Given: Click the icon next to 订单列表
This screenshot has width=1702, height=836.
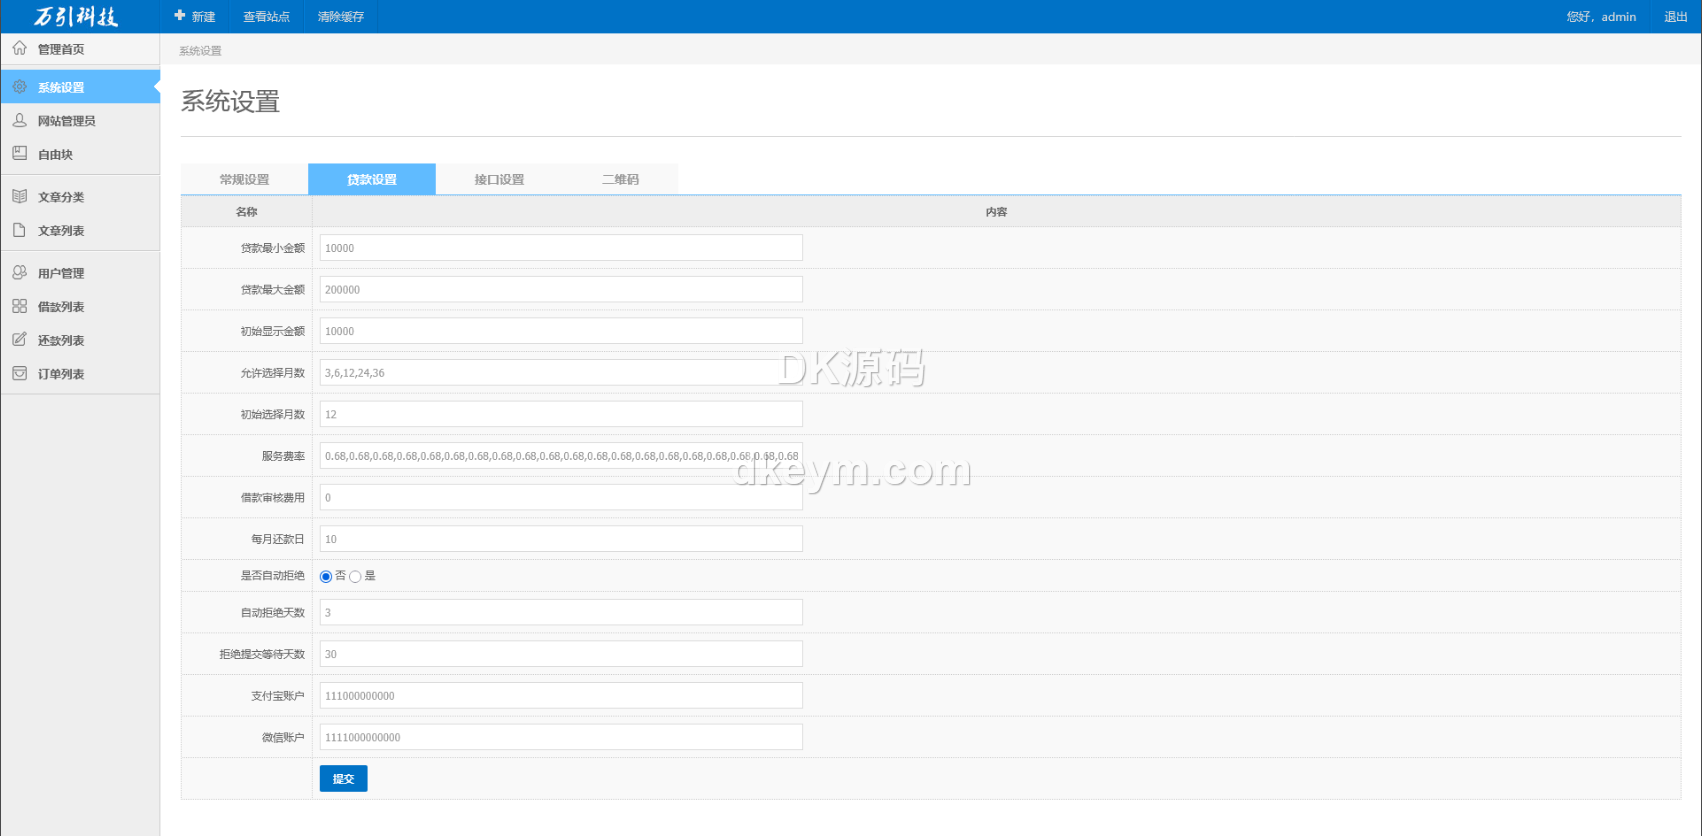Looking at the screenshot, I should 19,373.
